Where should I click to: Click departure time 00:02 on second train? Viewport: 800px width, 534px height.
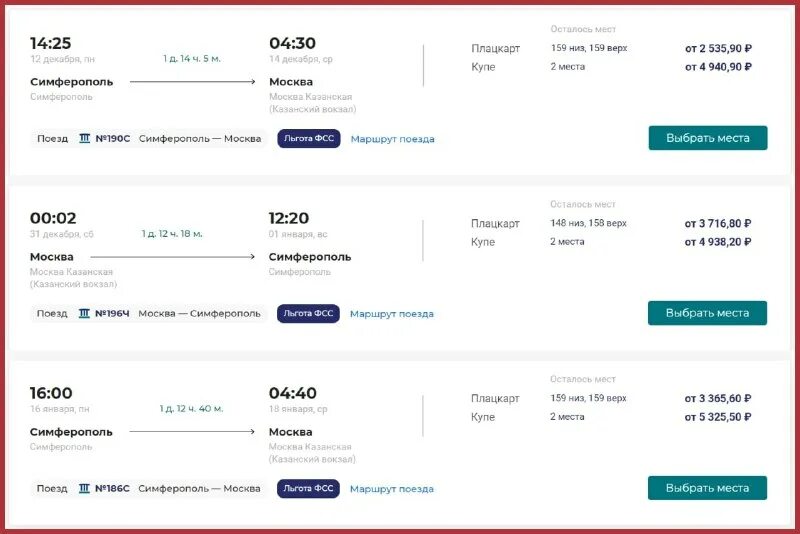[x=53, y=218]
